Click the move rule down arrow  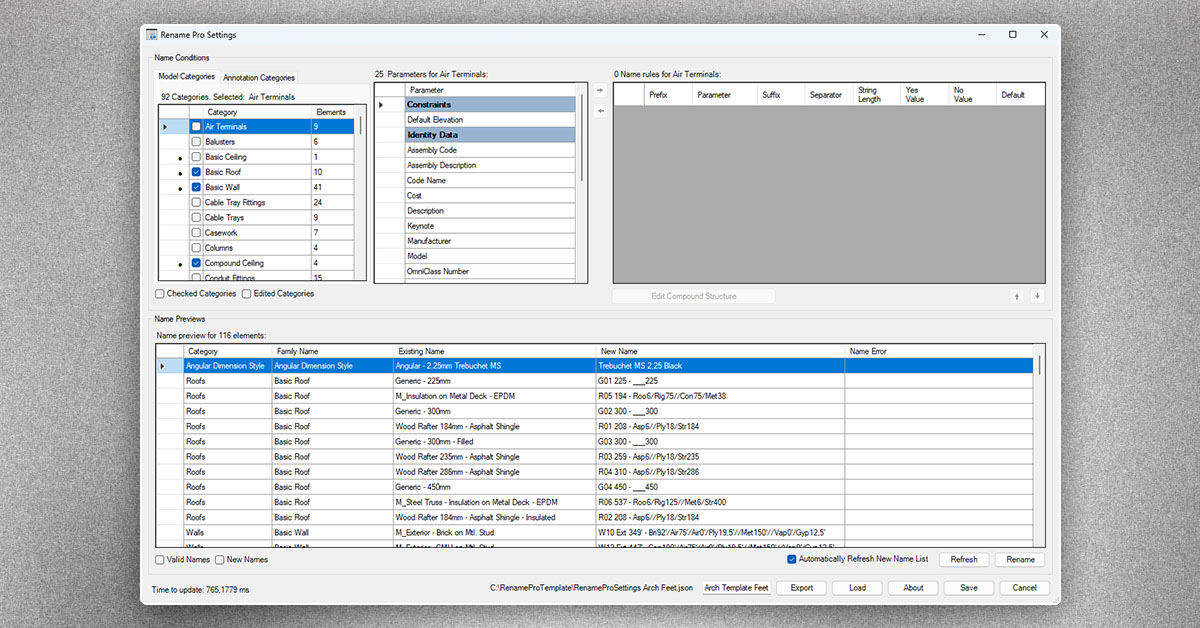click(x=1037, y=296)
